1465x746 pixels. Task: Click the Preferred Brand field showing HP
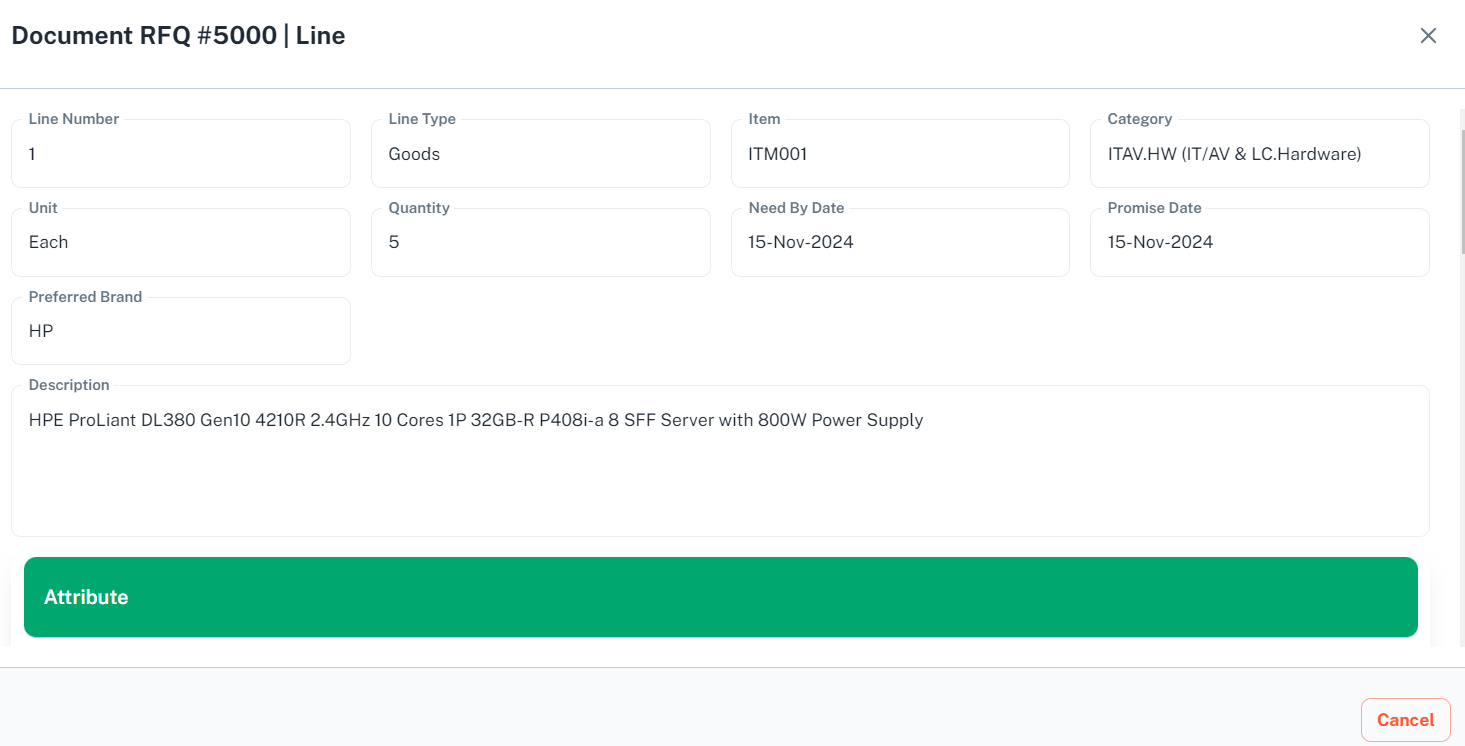pos(180,331)
